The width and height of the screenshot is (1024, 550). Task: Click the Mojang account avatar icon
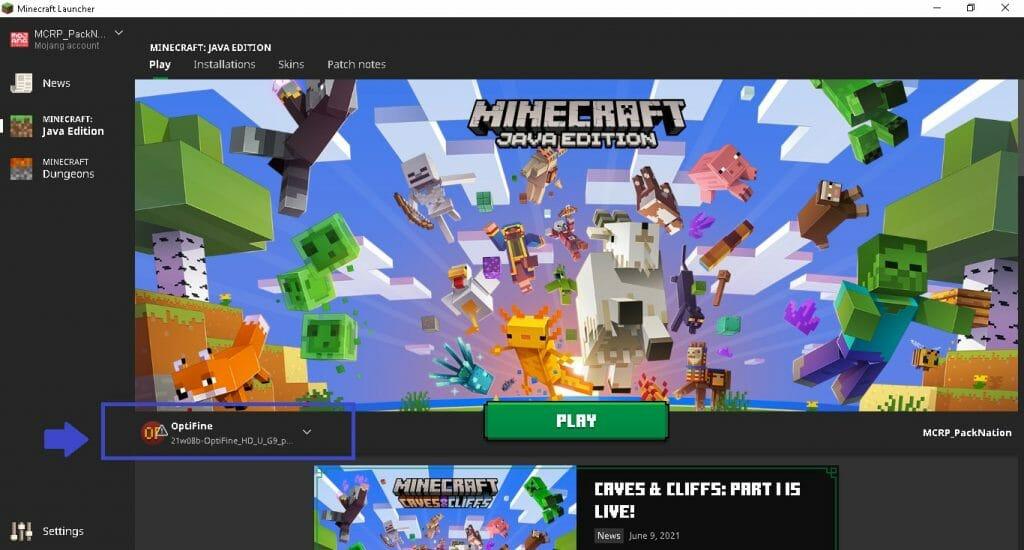[20, 39]
